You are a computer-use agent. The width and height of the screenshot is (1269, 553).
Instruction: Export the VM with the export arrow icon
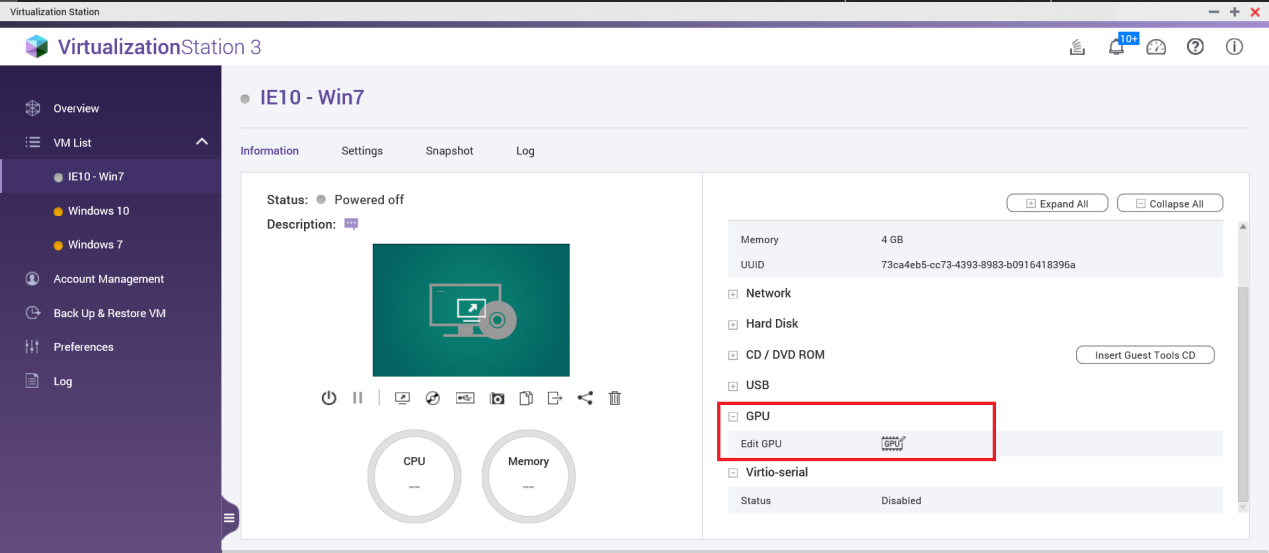tap(555, 398)
